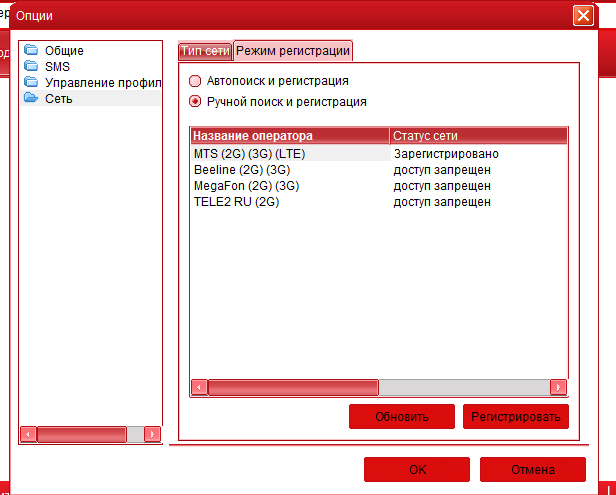
Task: Click the Статус сети column header
Action: pyautogui.click(x=478, y=136)
